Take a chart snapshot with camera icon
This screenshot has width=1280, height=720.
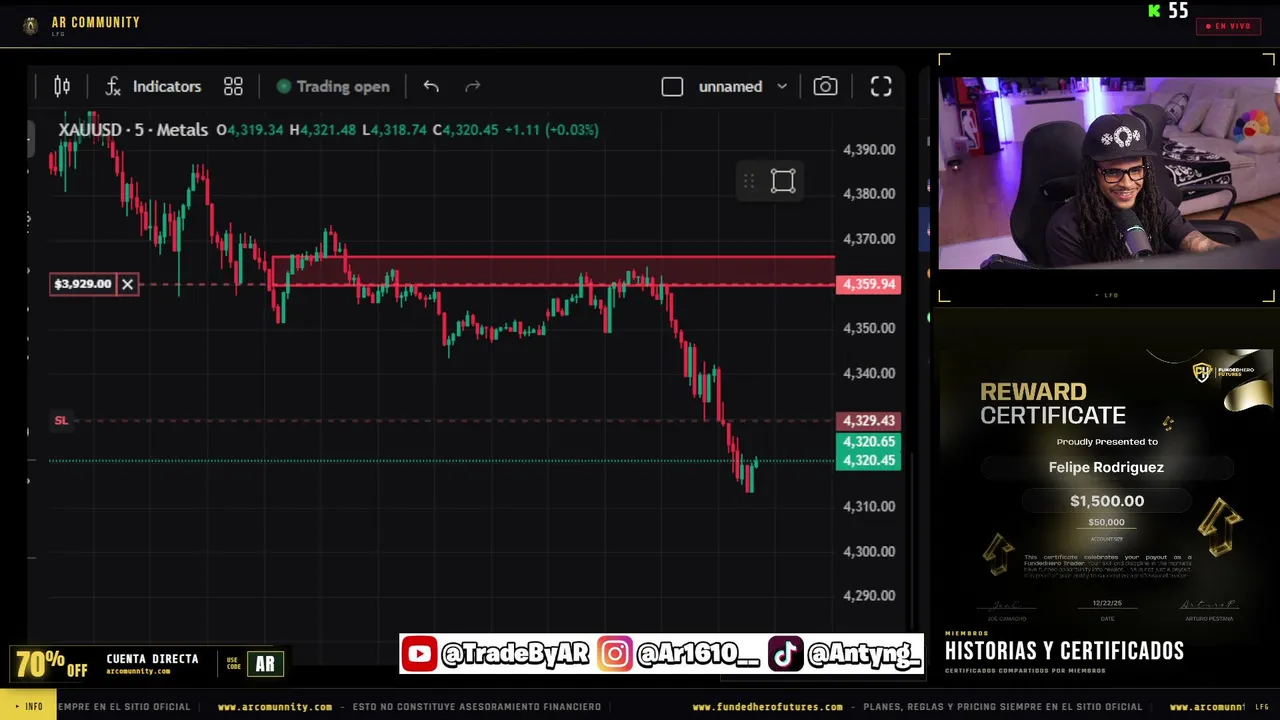pyautogui.click(x=825, y=87)
